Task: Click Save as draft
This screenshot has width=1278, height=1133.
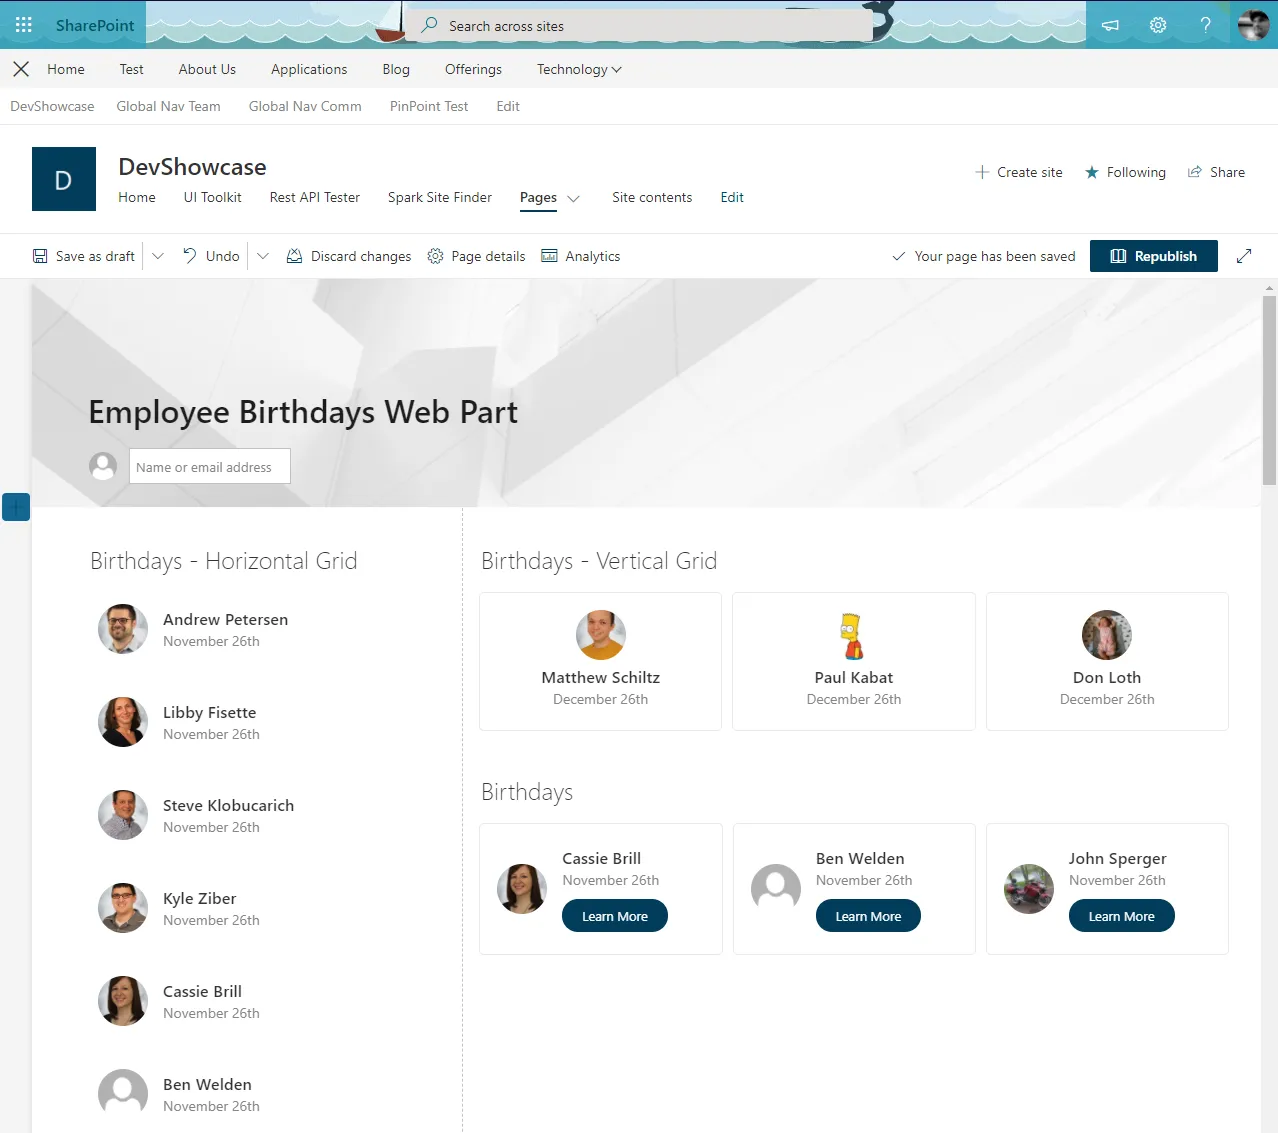Action: [84, 256]
